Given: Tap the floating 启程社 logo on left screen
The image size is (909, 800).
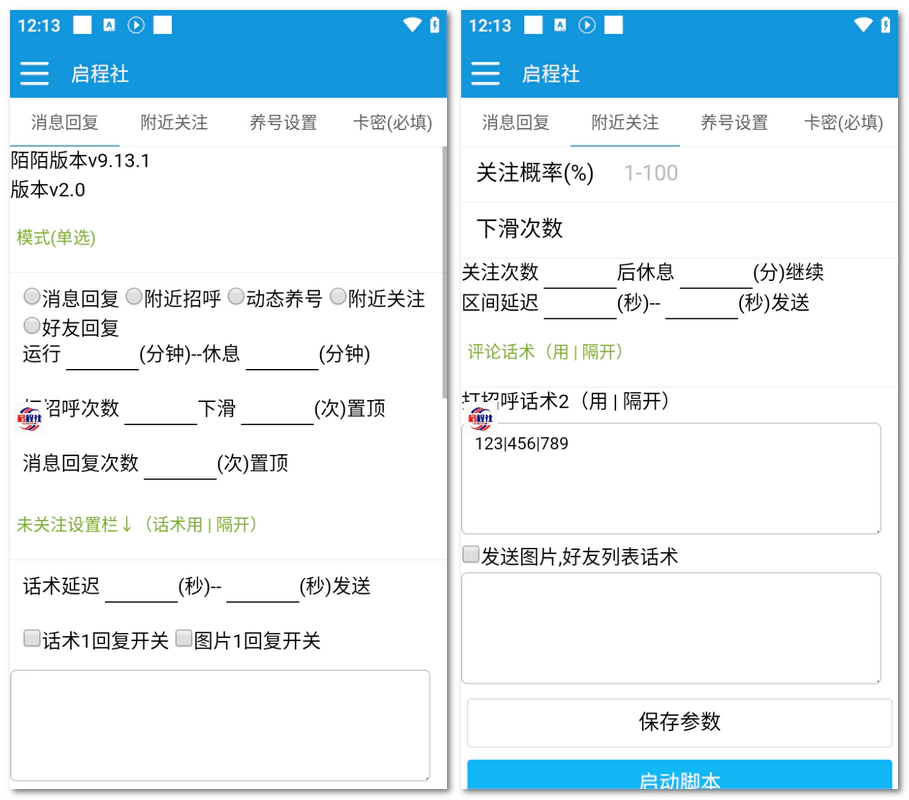Looking at the screenshot, I should (32, 418).
